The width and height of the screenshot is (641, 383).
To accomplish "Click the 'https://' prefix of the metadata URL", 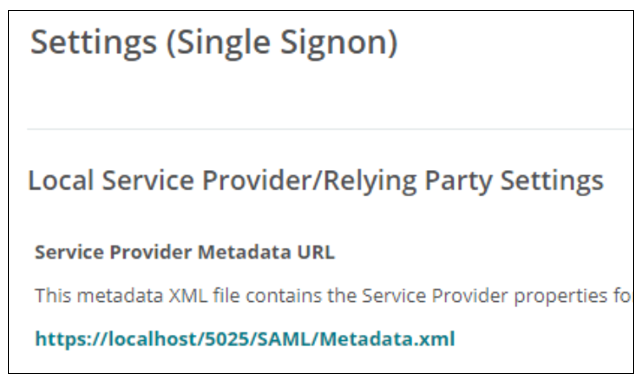I will [x=72, y=339].
